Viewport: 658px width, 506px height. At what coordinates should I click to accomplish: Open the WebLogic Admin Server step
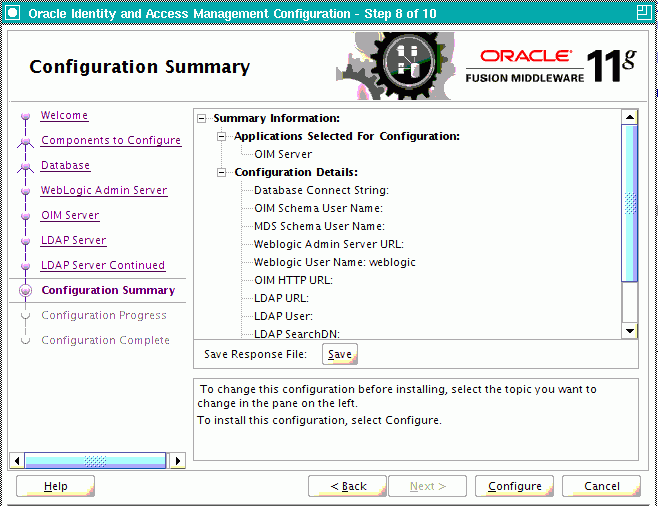pos(104,190)
